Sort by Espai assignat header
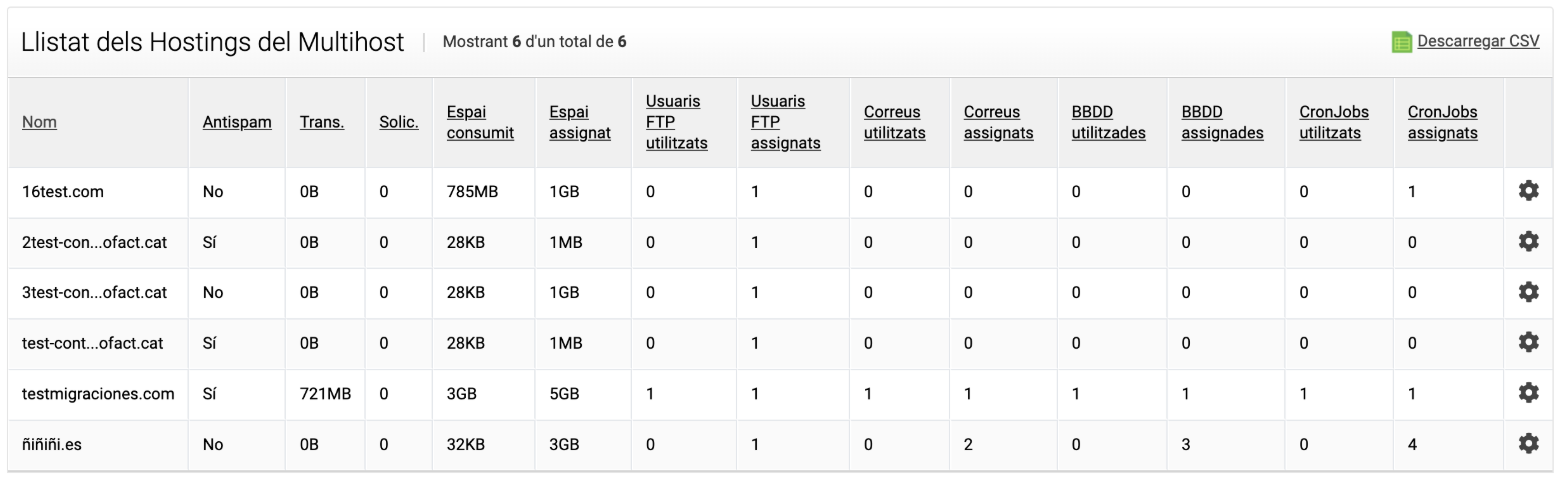Screen dimensions: 1564x478 (580, 122)
